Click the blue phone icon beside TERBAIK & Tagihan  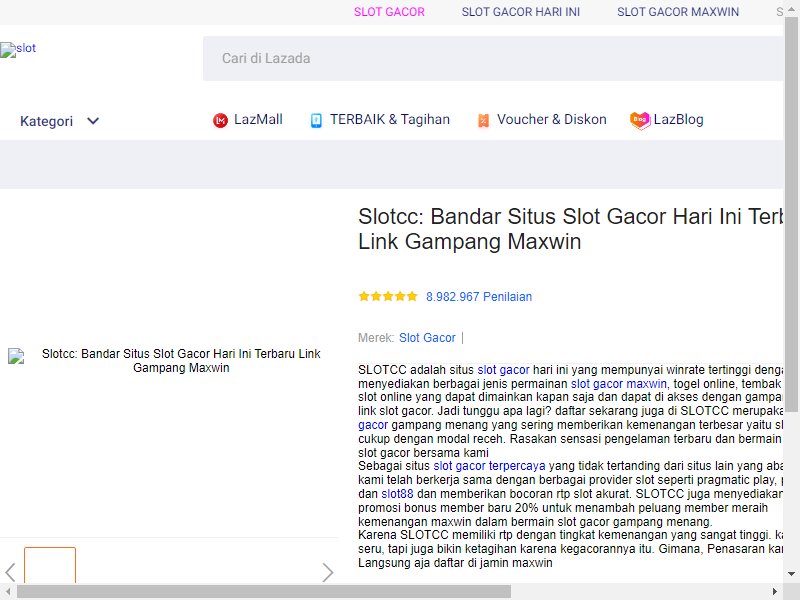click(316, 120)
